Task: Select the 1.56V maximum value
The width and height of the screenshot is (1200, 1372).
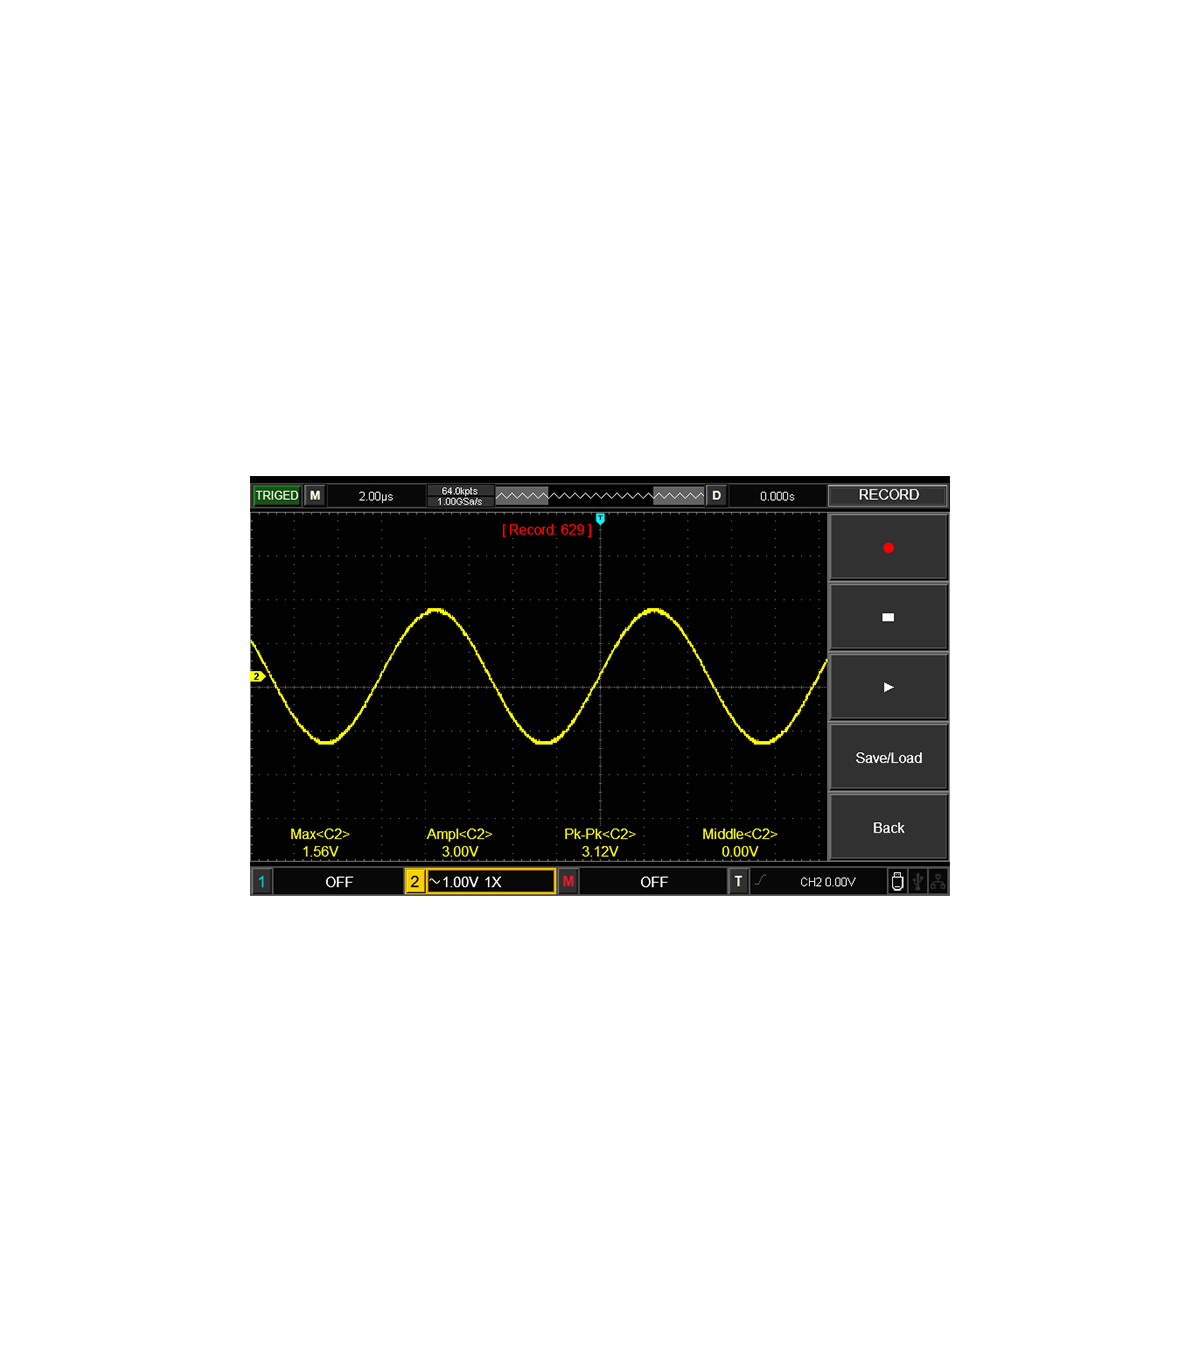Action: point(320,852)
